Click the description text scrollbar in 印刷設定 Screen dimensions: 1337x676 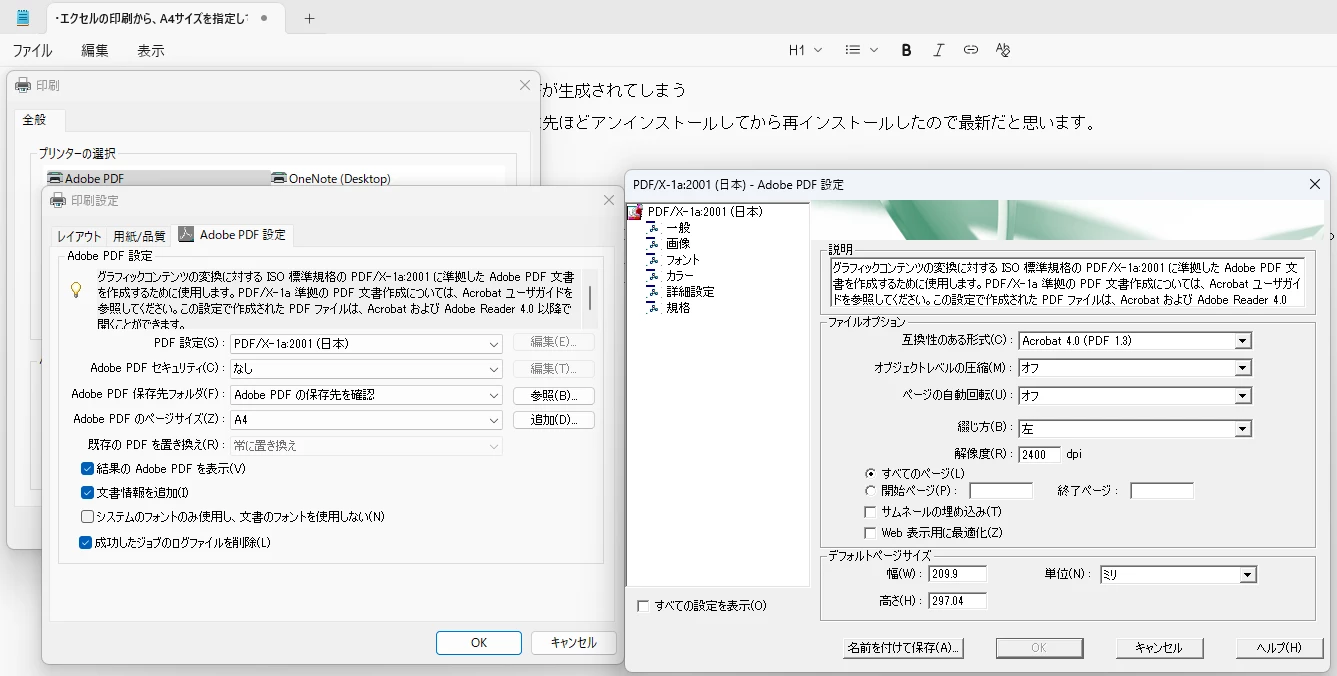591,299
